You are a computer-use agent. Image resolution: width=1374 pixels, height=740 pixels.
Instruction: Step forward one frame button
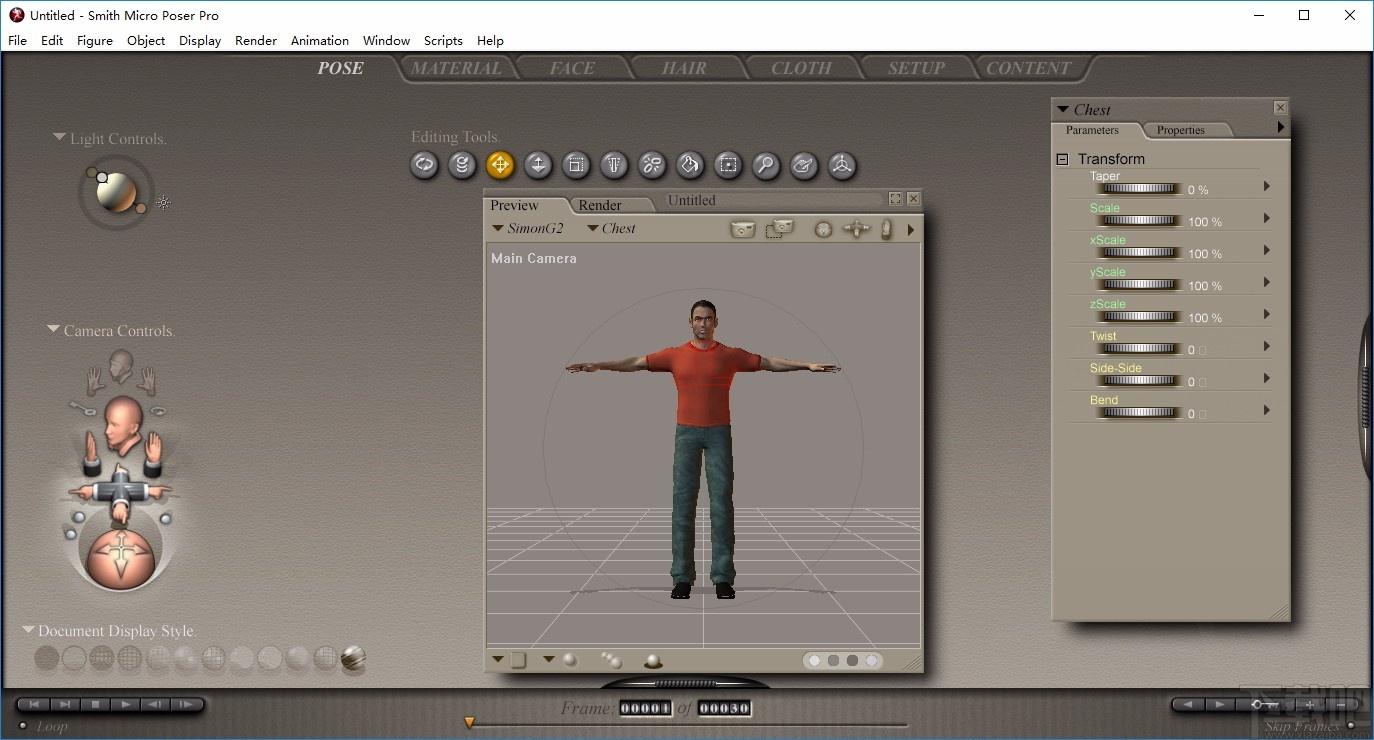[186, 704]
